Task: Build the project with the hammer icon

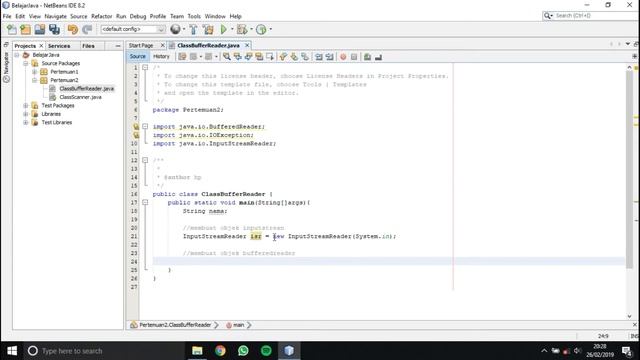Action: point(193,29)
